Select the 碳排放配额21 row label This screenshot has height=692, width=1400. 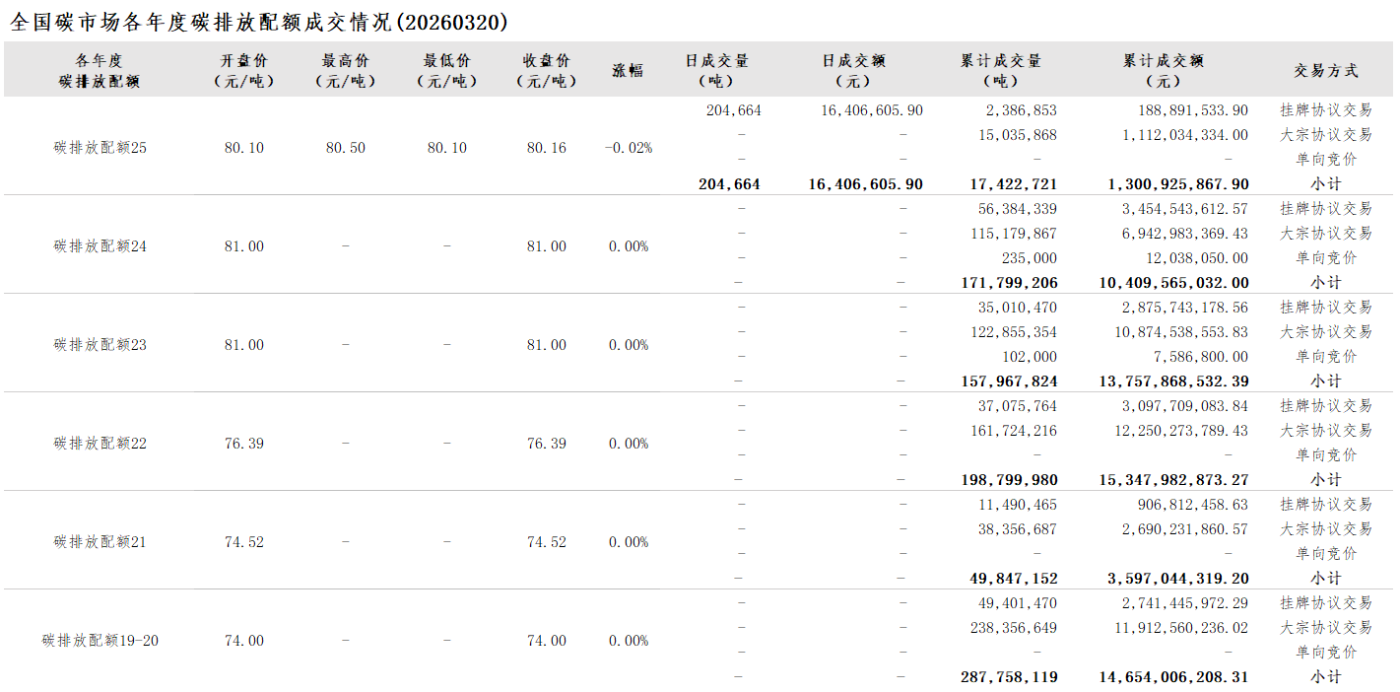(100, 542)
